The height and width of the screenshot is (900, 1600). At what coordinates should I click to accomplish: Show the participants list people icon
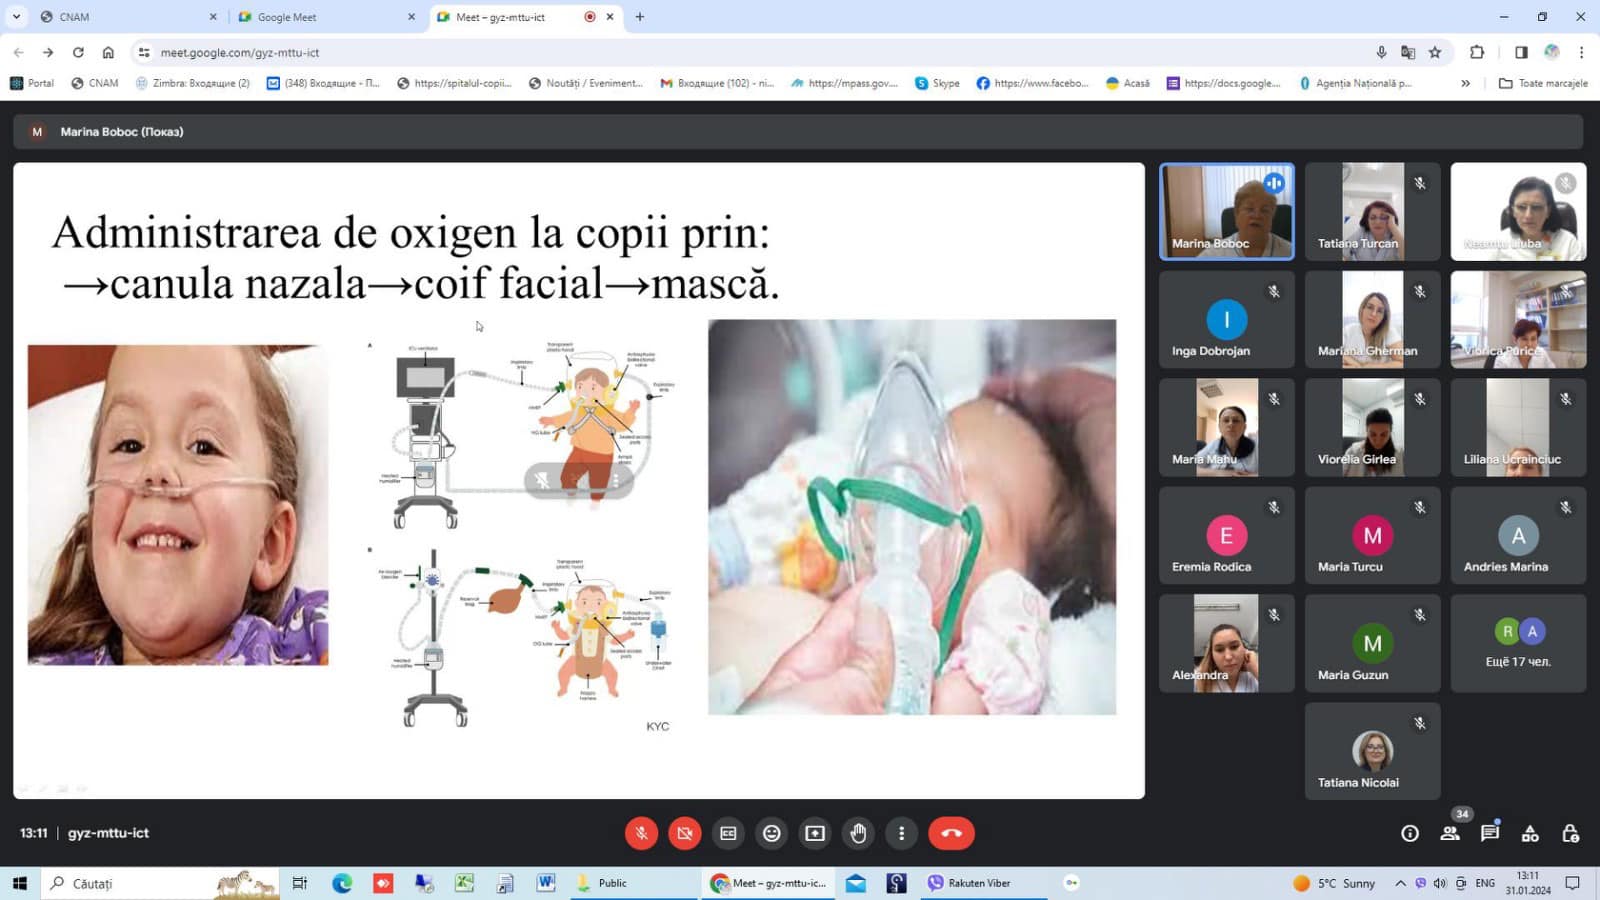click(x=1450, y=833)
